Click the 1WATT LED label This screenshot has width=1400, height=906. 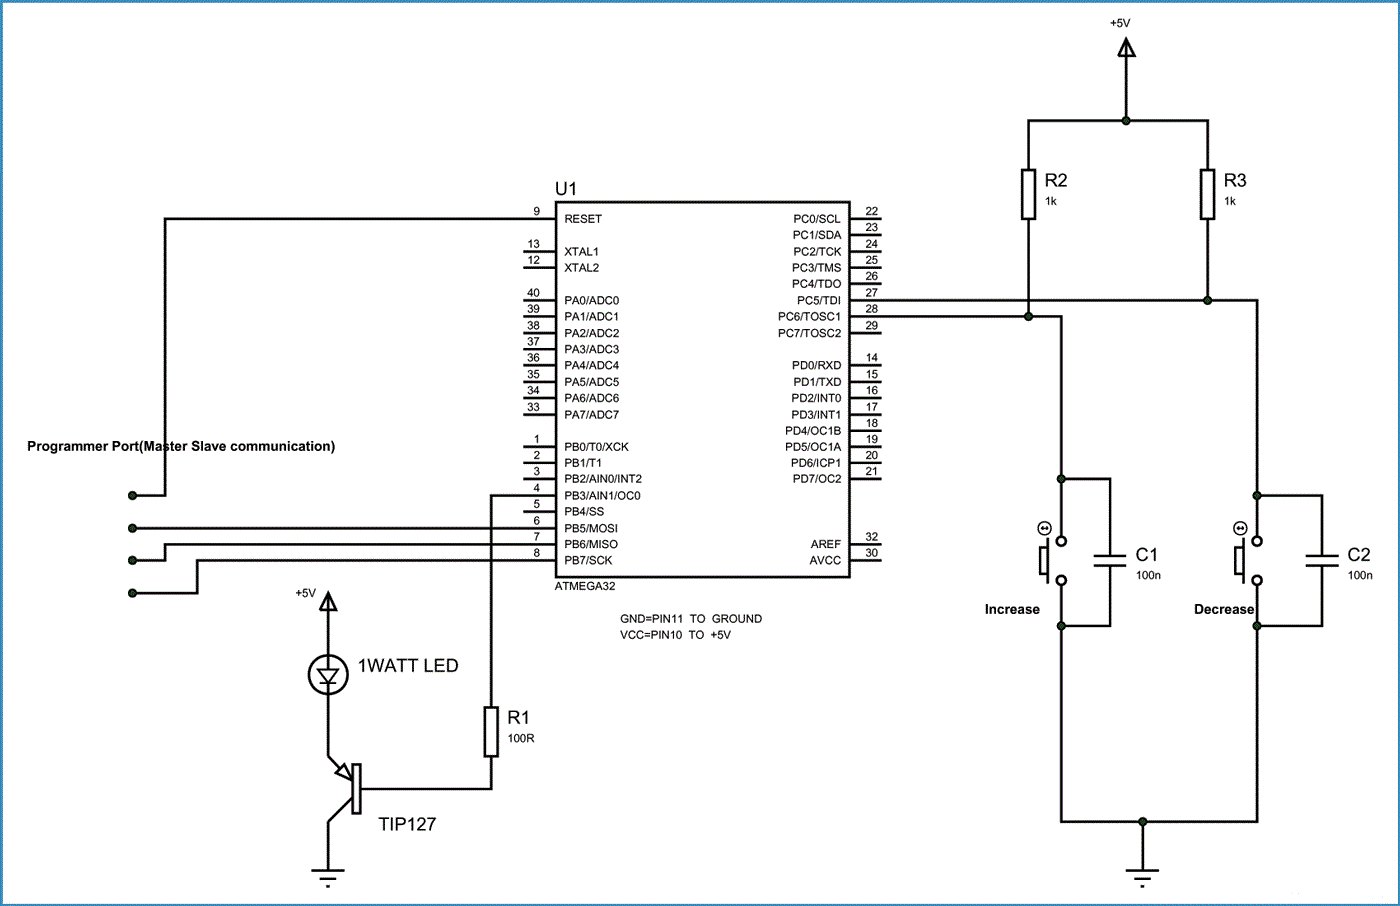tap(408, 666)
